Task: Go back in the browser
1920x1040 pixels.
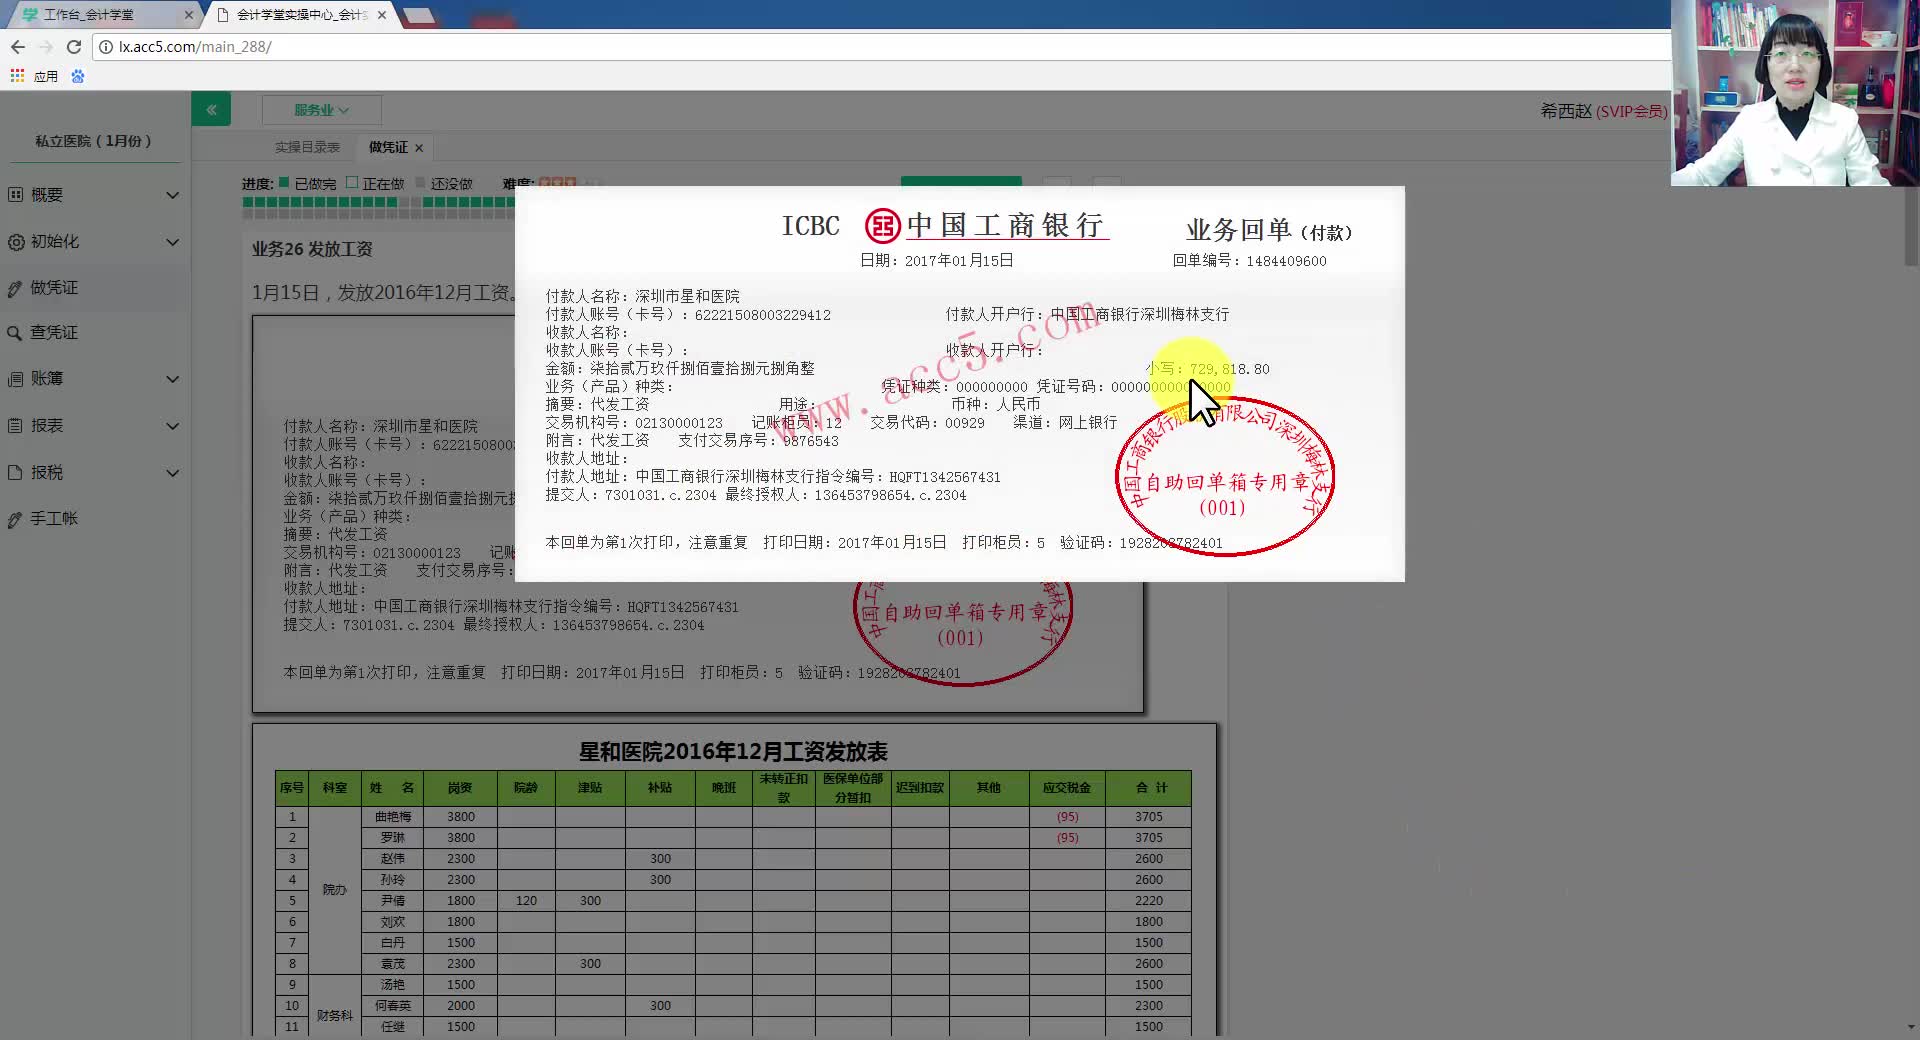Action: pos(18,47)
